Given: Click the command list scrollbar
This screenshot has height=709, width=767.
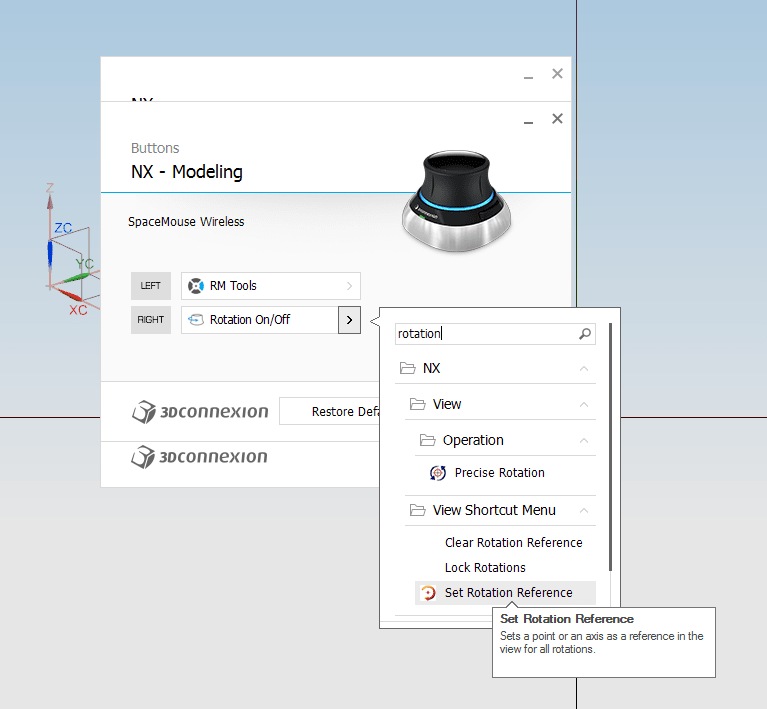Looking at the screenshot, I should 610,446.
